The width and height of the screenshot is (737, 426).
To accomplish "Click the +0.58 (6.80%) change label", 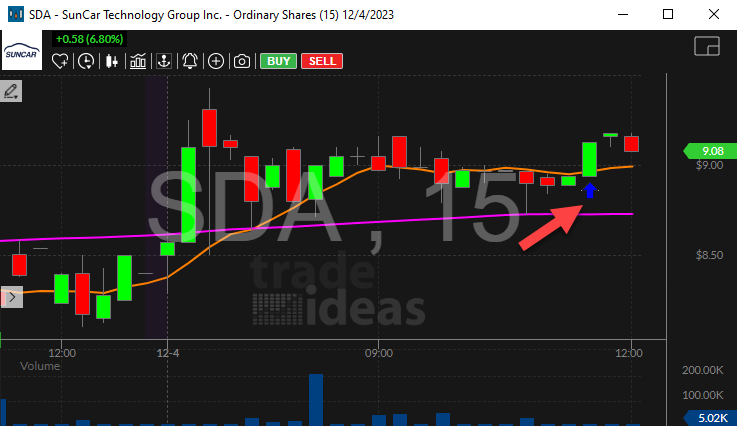I will [x=89, y=39].
